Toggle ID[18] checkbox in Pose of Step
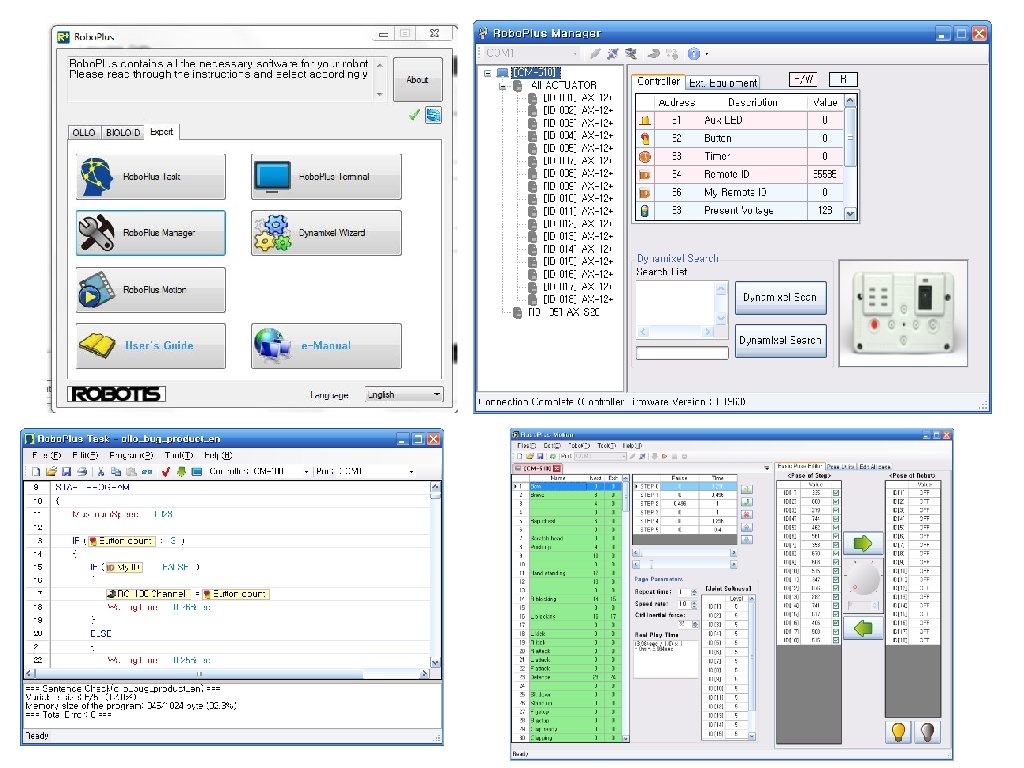 pyautogui.click(x=836, y=641)
